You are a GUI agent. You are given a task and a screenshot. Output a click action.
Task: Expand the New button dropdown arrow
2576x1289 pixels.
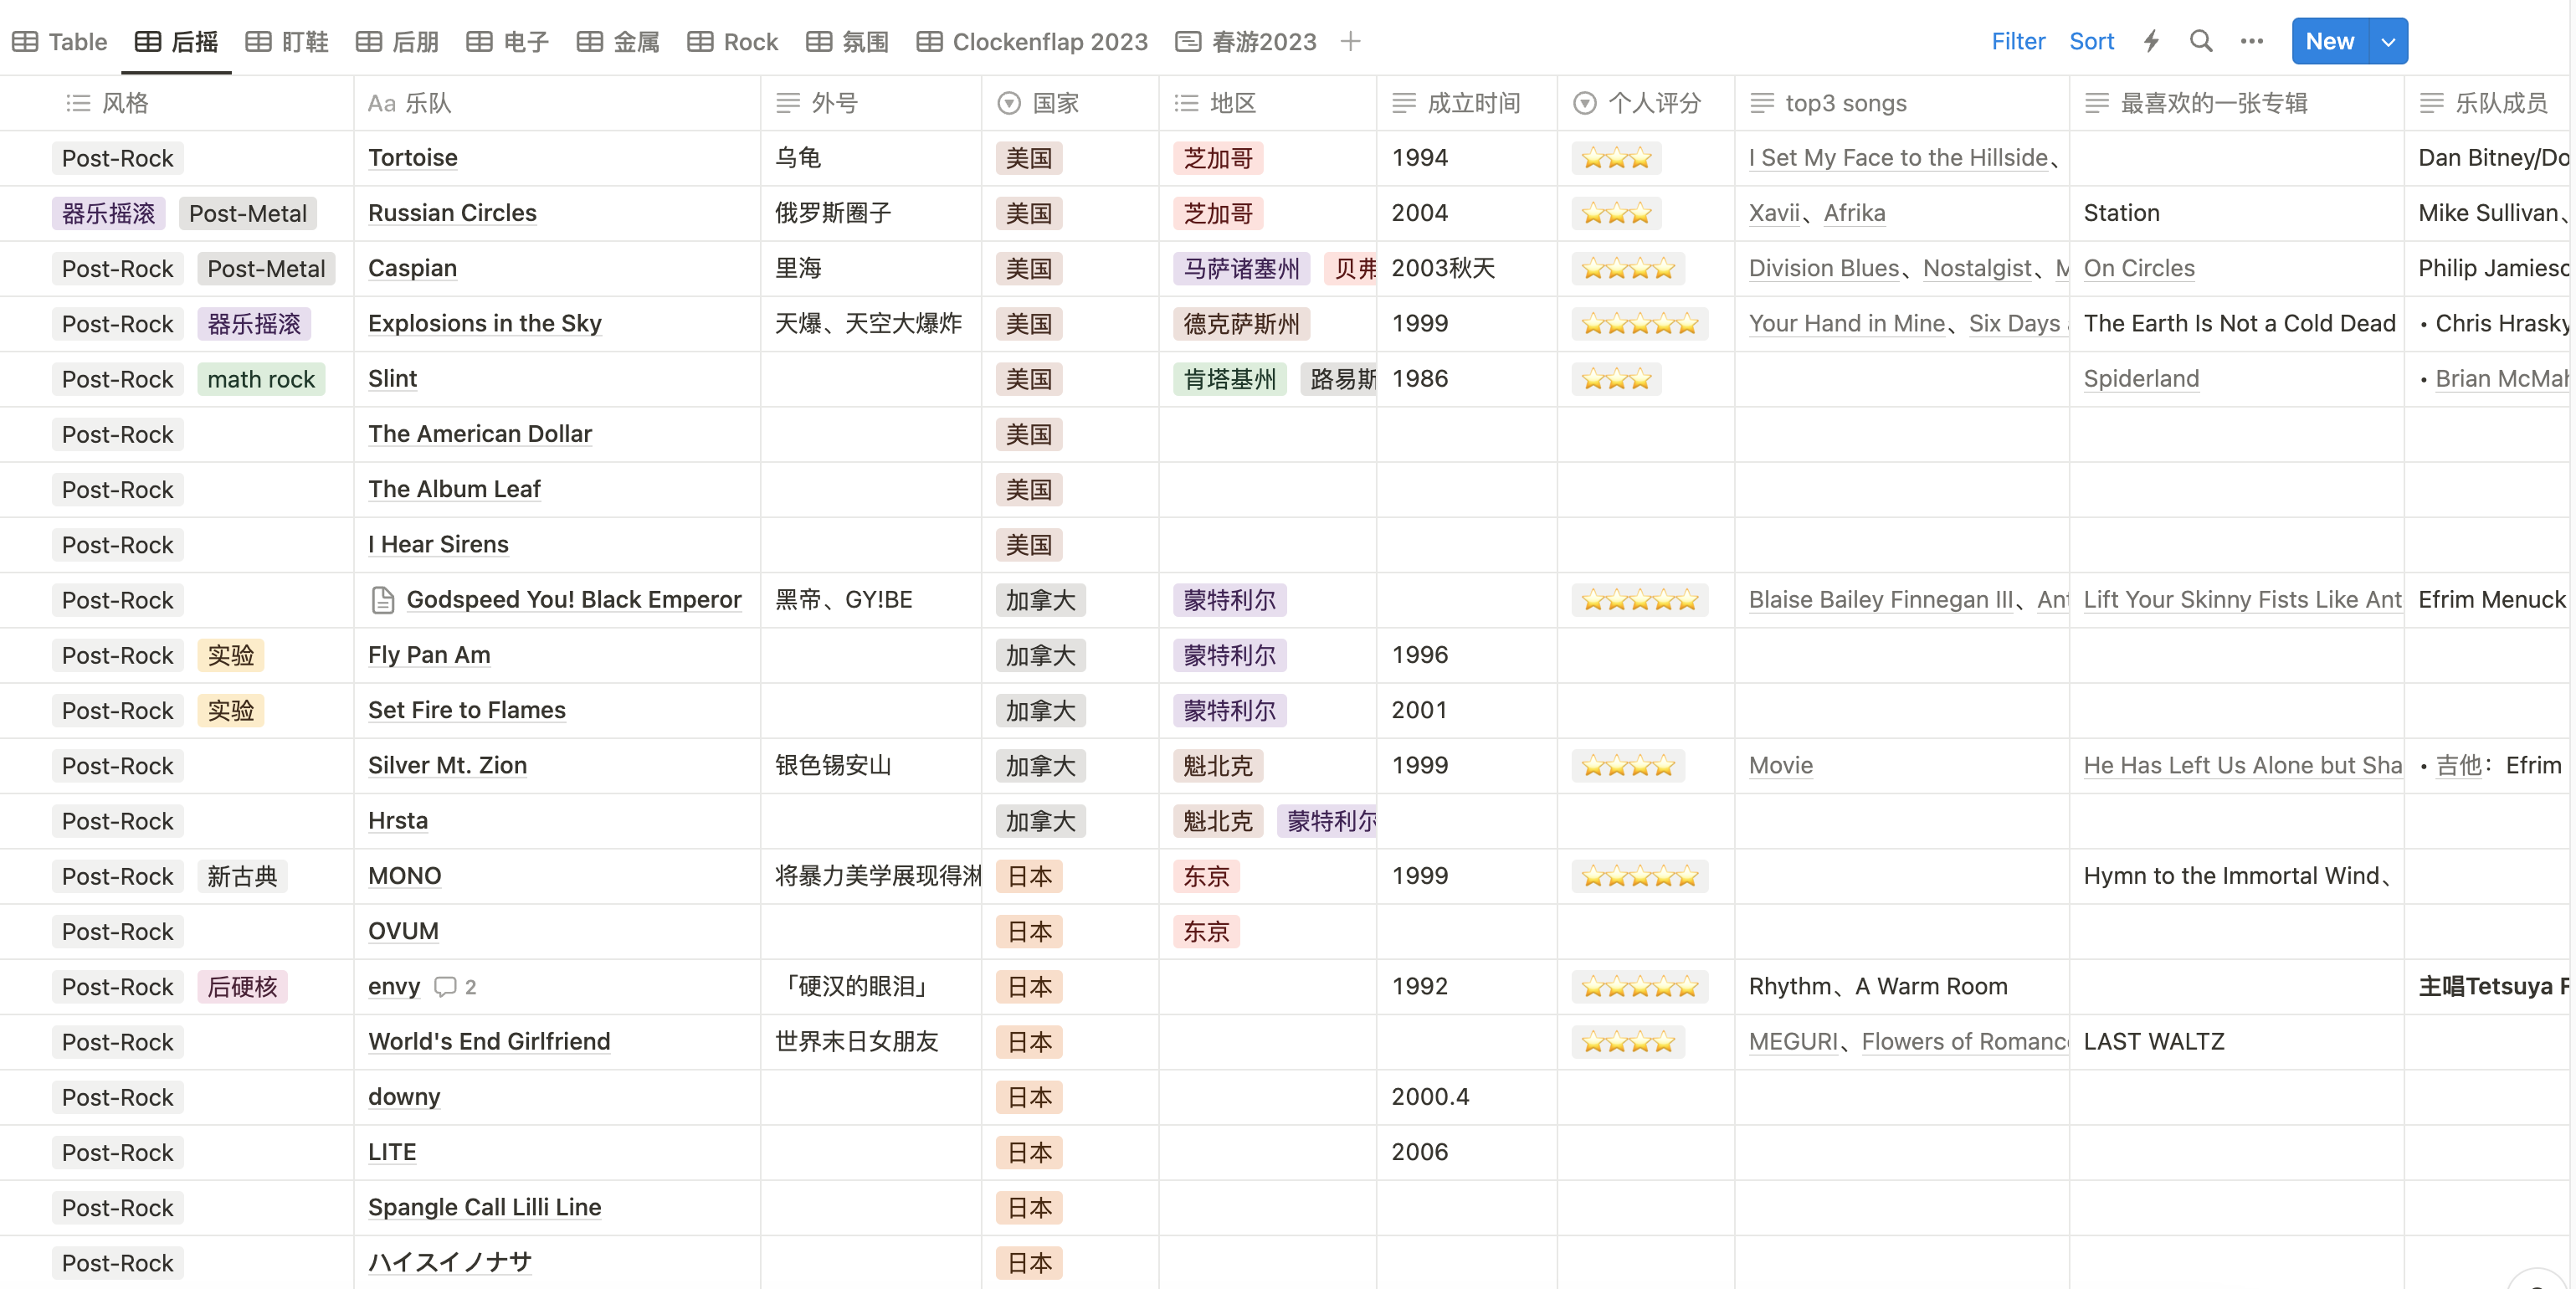pyautogui.click(x=2388, y=41)
